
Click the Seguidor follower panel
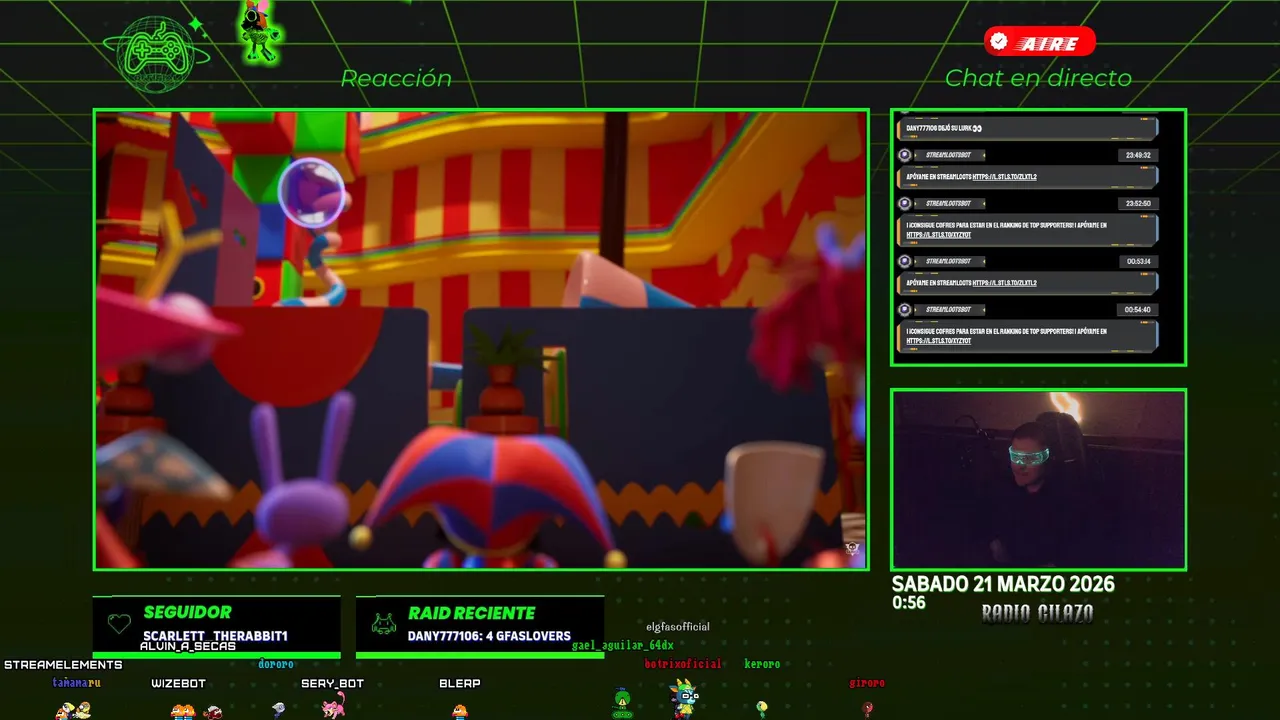pyautogui.click(x=217, y=627)
